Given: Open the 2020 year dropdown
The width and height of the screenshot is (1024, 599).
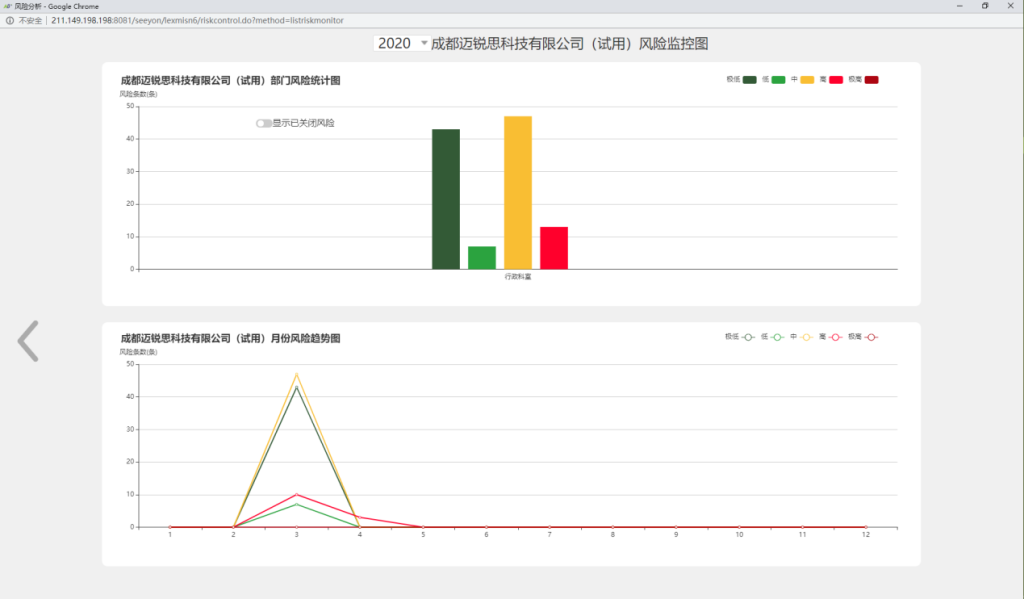Looking at the screenshot, I should tap(402, 43).
